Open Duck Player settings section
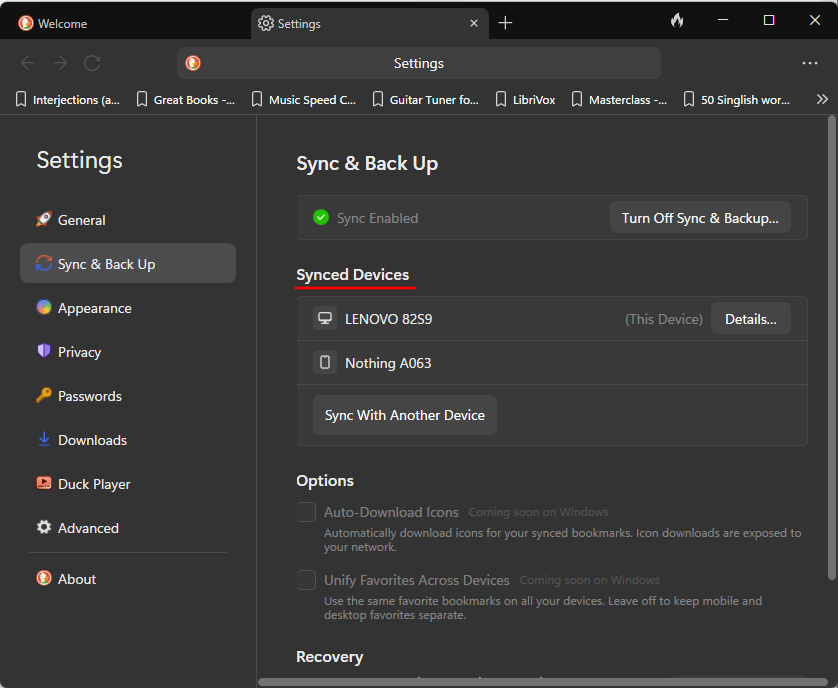 click(x=128, y=484)
